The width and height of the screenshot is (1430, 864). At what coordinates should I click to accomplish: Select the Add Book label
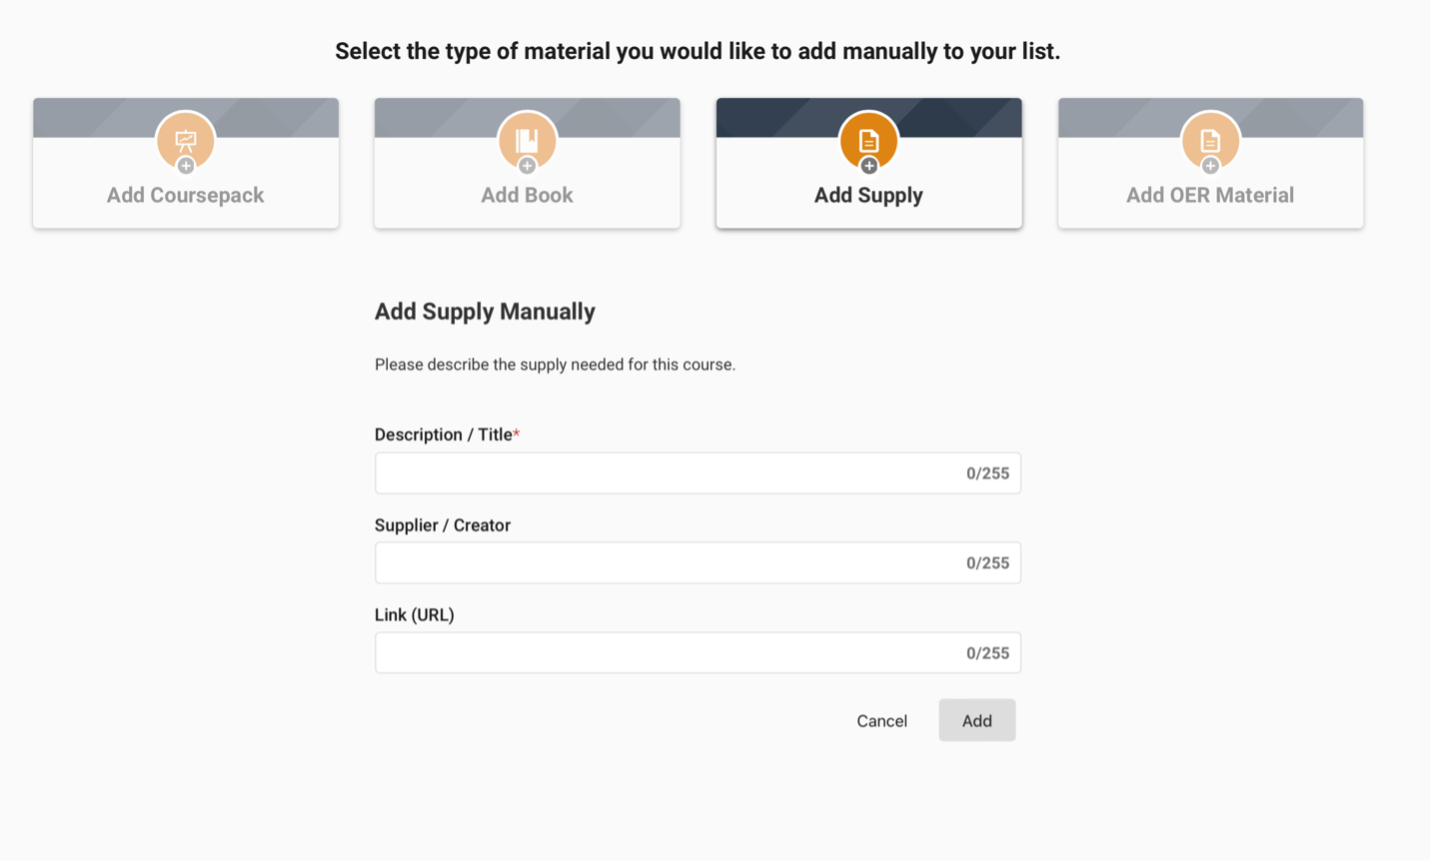click(x=527, y=195)
